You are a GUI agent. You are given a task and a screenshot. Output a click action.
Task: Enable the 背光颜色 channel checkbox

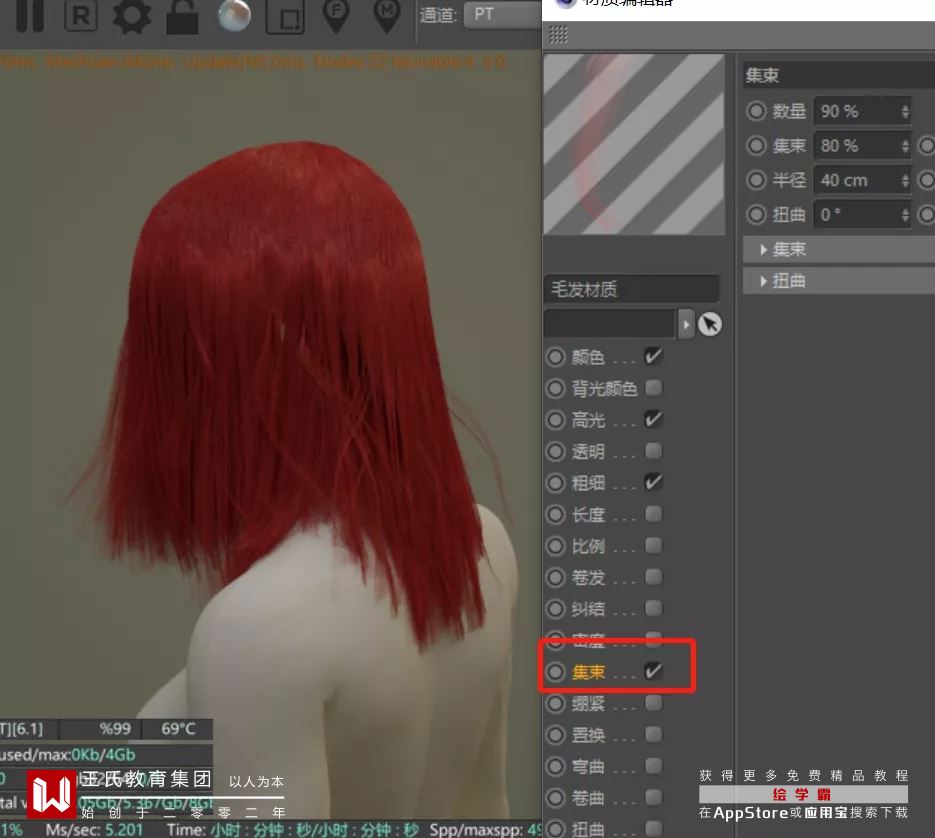click(x=654, y=388)
